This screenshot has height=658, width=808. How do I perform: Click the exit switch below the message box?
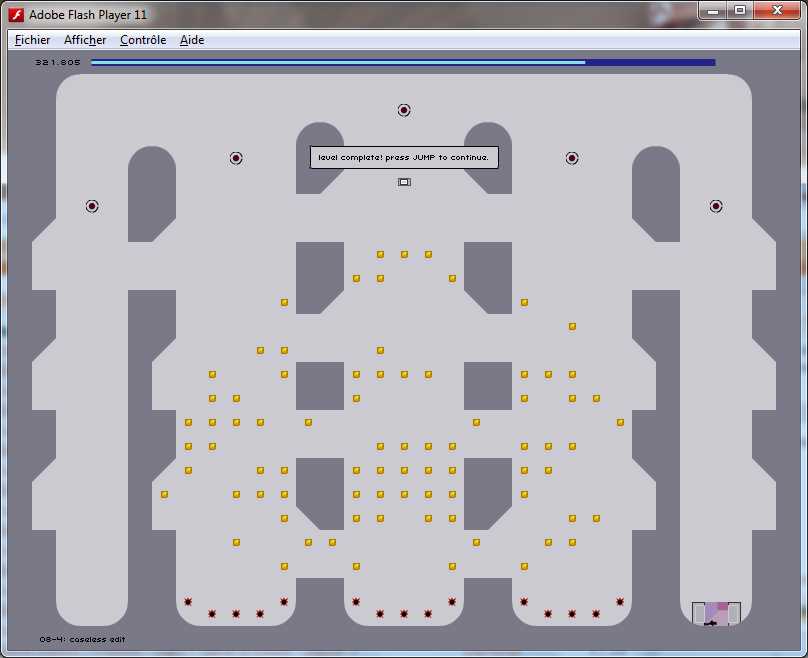click(x=404, y=182)
